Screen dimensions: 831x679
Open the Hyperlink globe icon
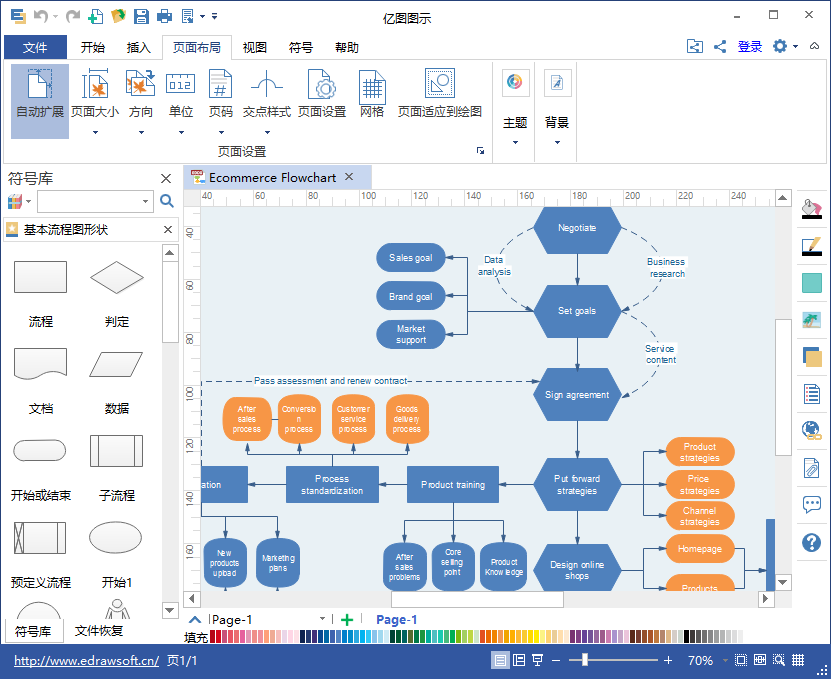click(x=811, y=430)
